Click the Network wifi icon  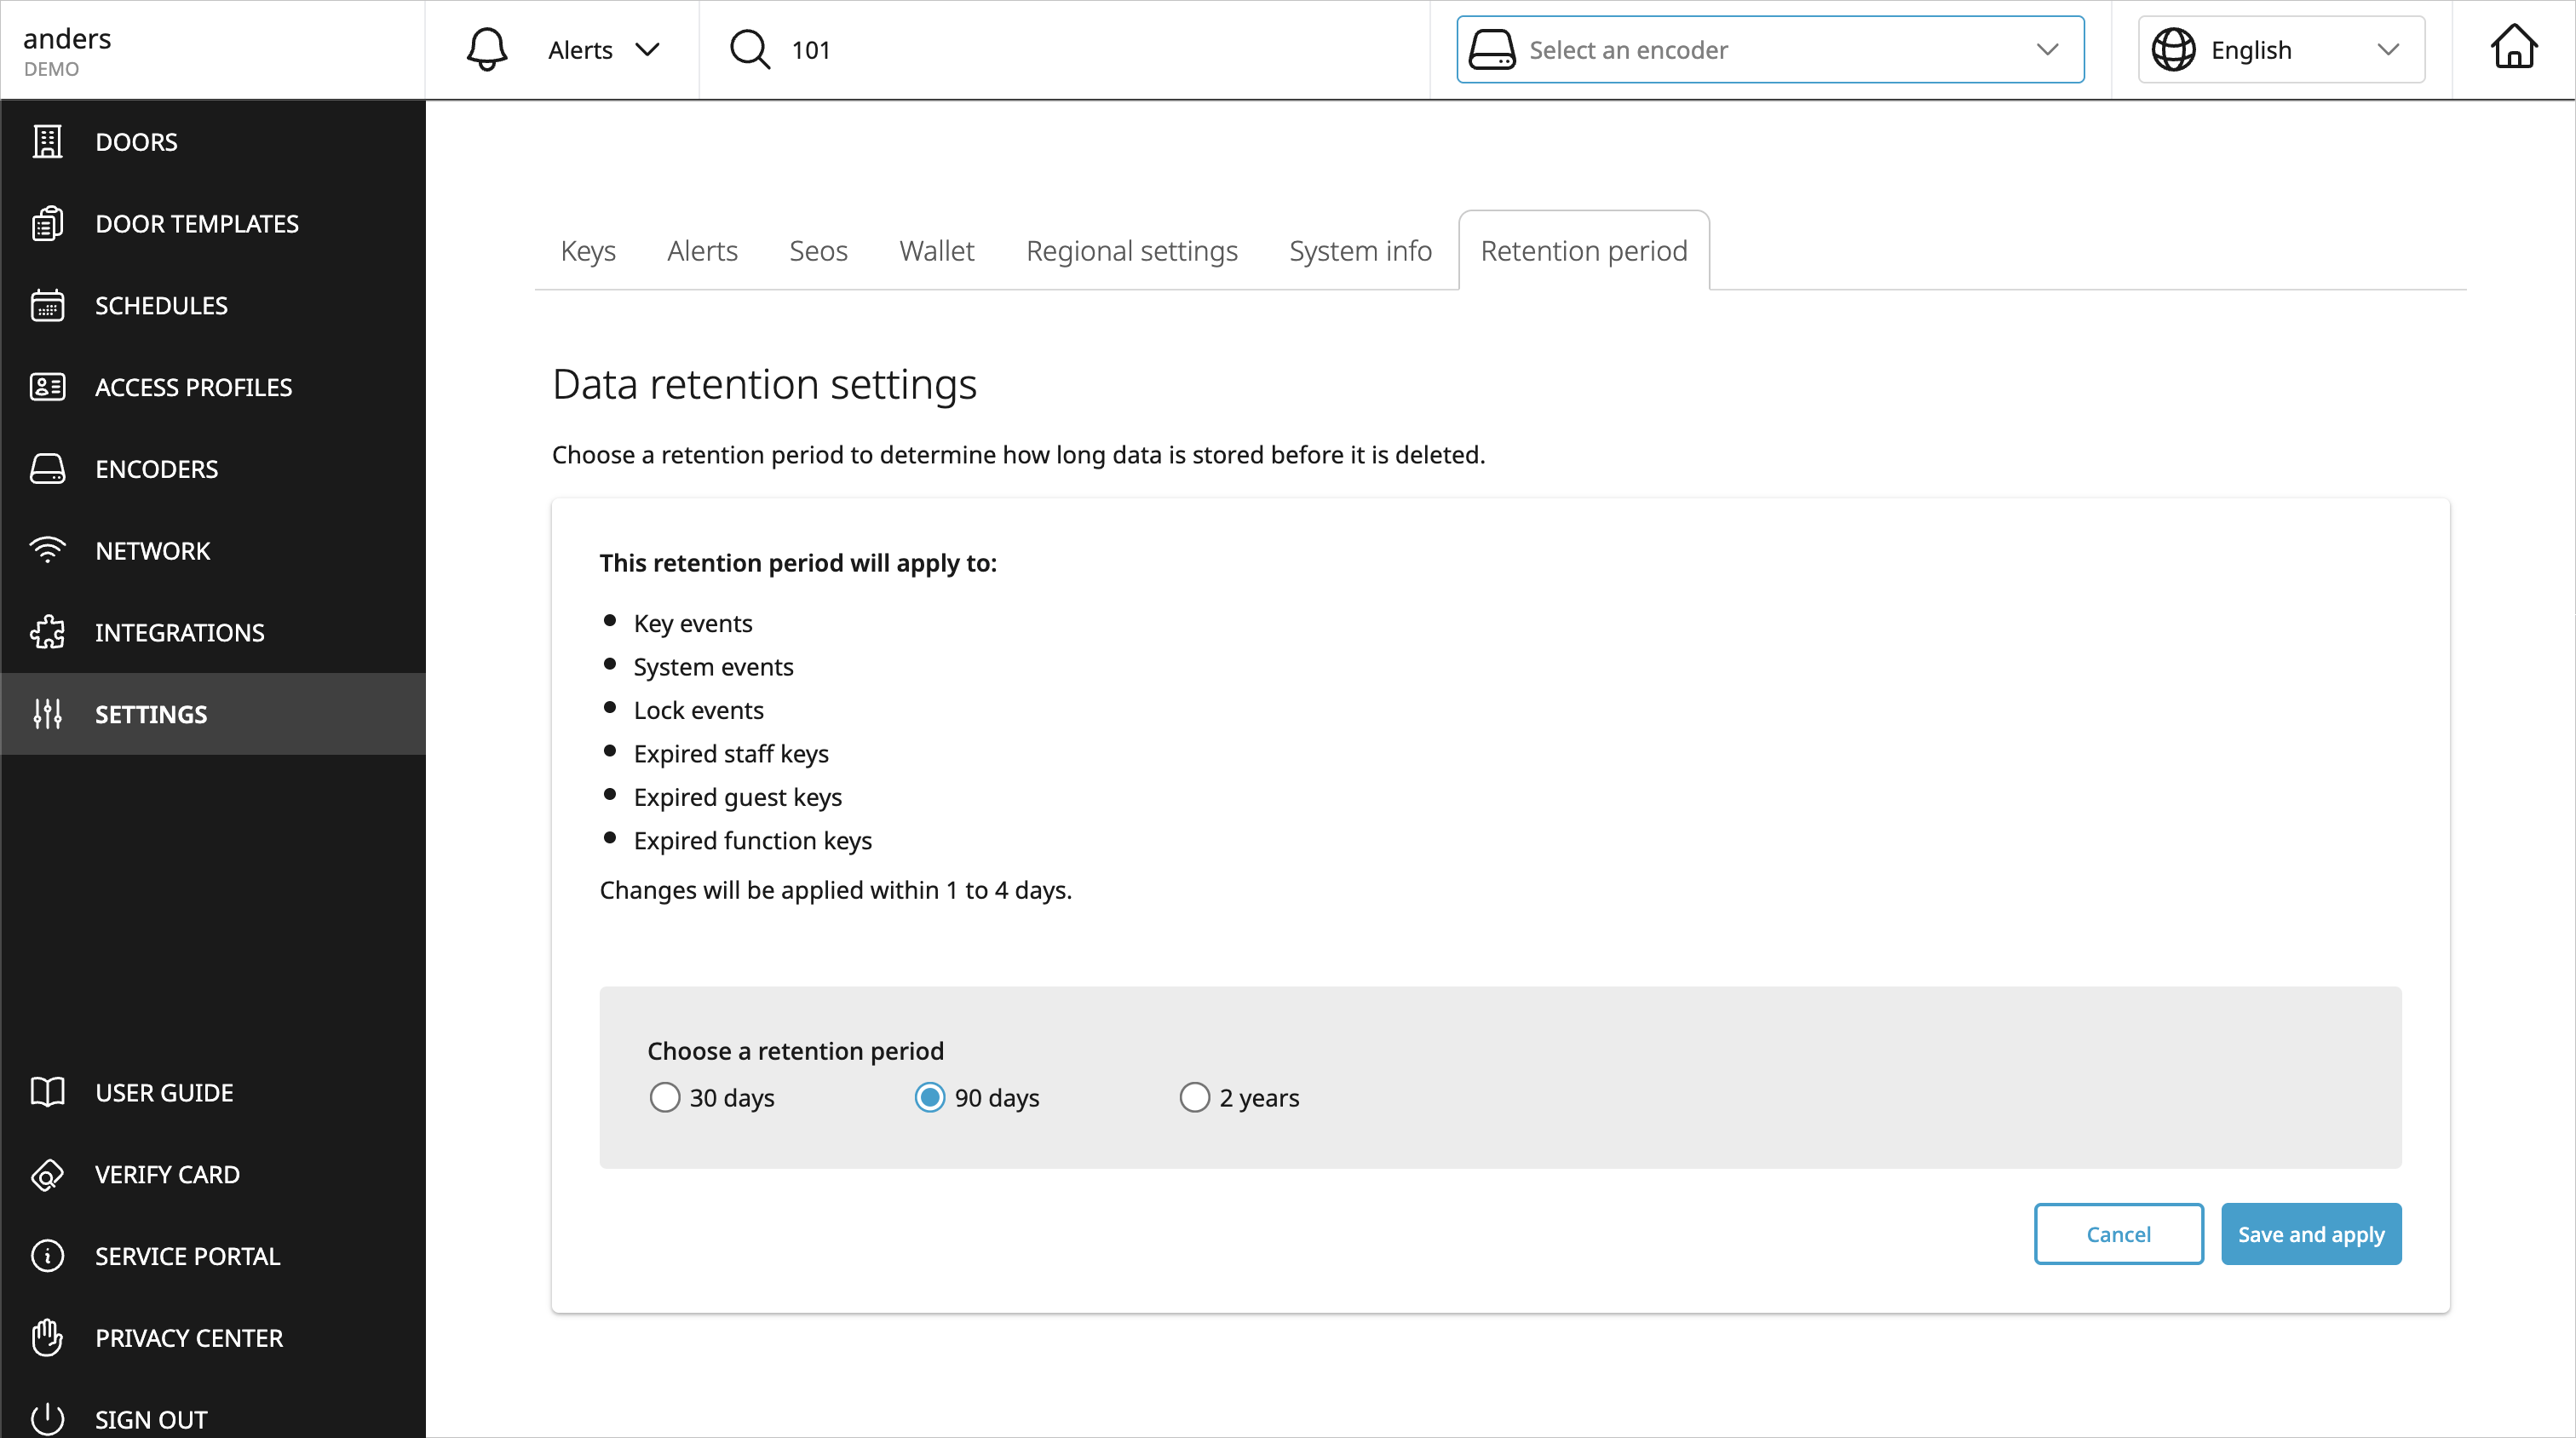pos(47,551)
